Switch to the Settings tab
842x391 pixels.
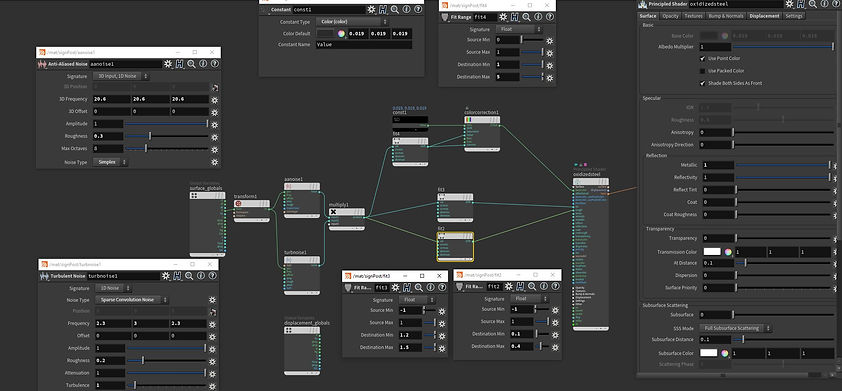(x=794, y=16)
